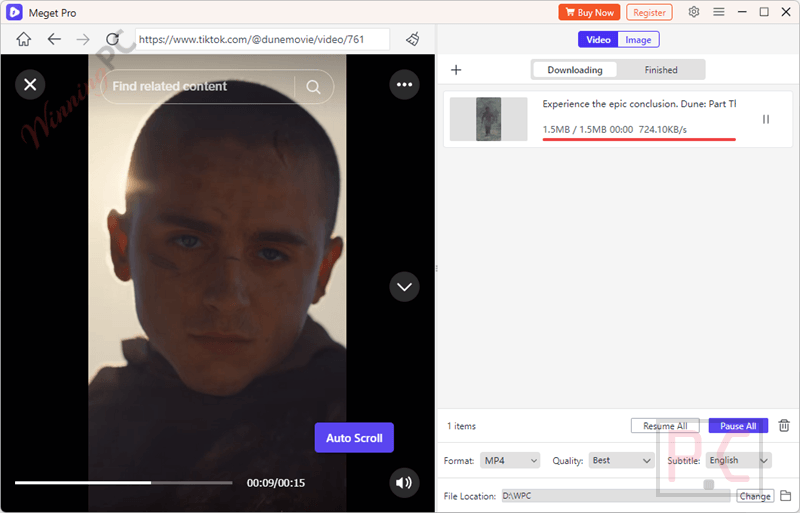Add a new download with the plus icon
The image size is (800, 513).
[456, 70]
